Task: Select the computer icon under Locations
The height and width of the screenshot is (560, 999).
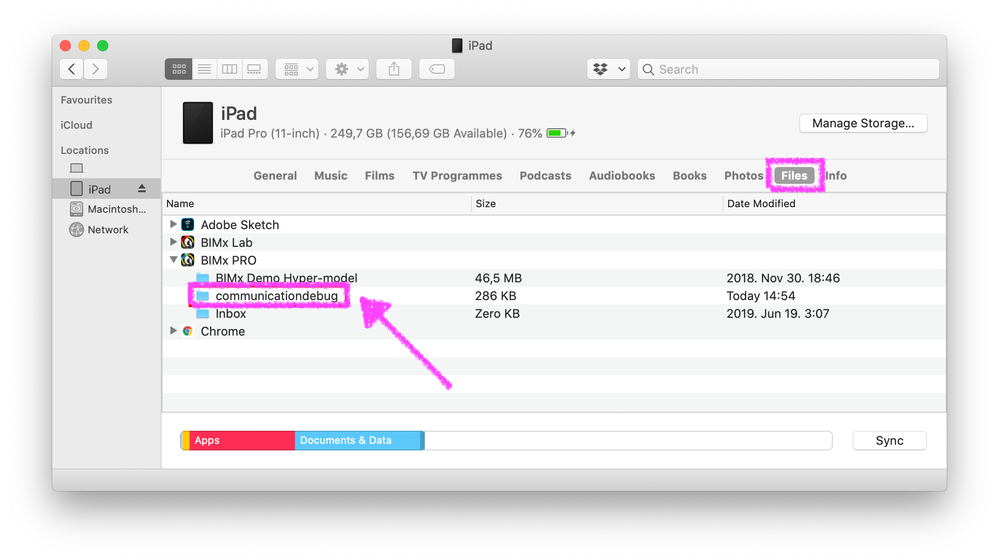Action: click(x=76, y=168)
